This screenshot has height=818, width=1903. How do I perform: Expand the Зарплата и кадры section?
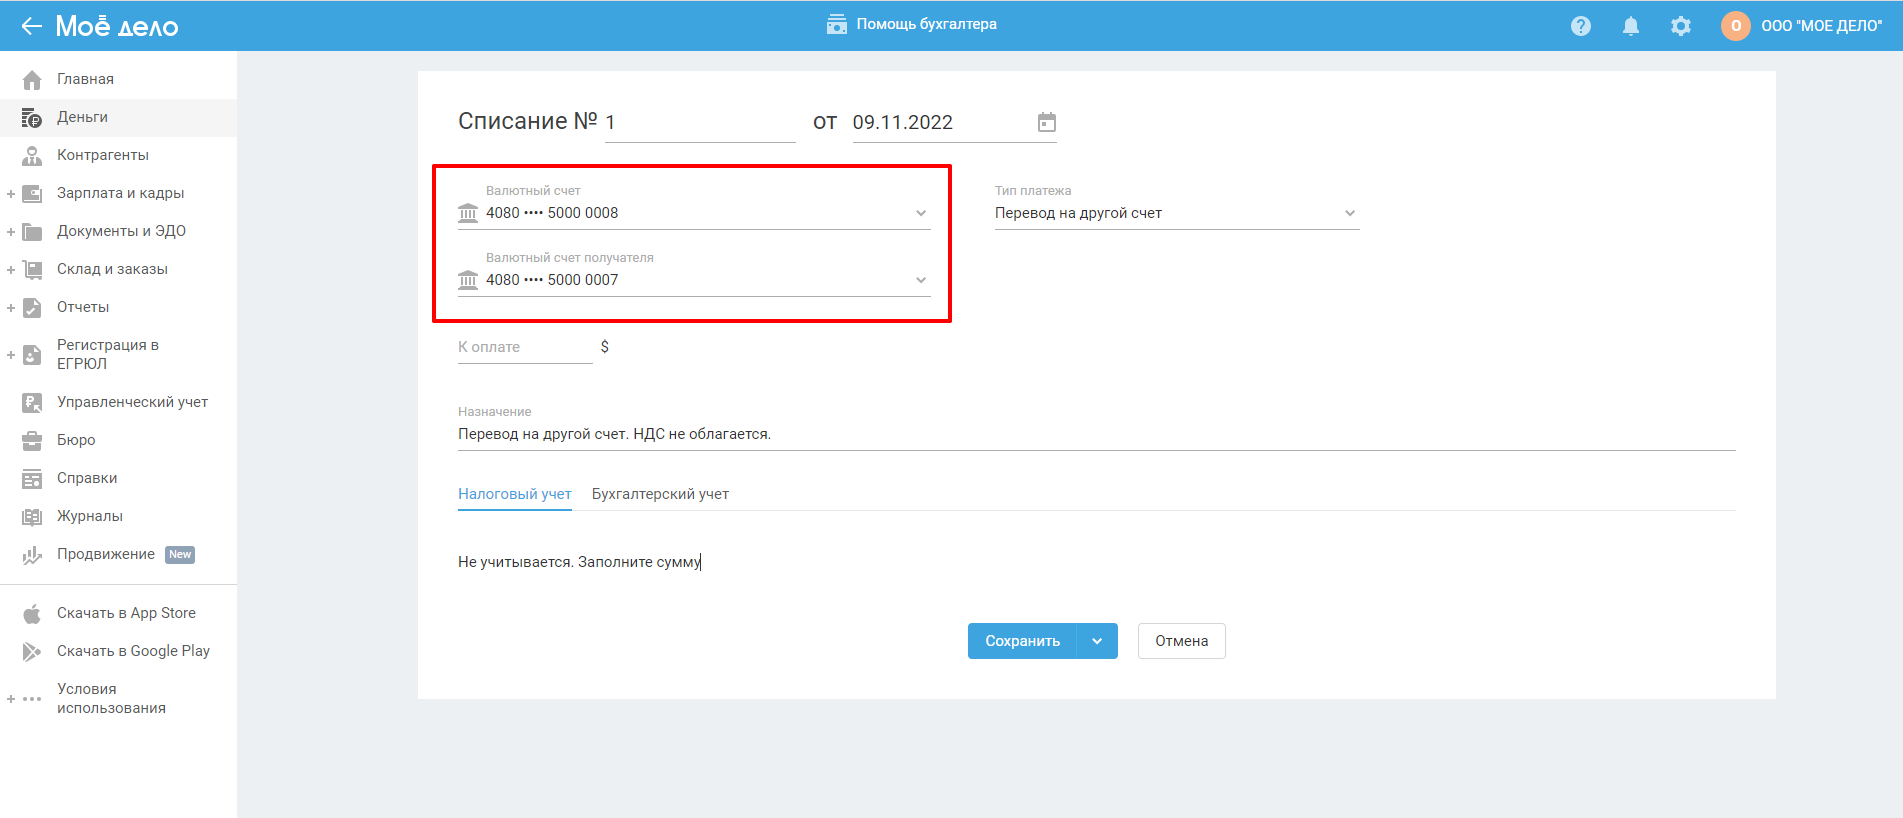click(x=11, y=193)
